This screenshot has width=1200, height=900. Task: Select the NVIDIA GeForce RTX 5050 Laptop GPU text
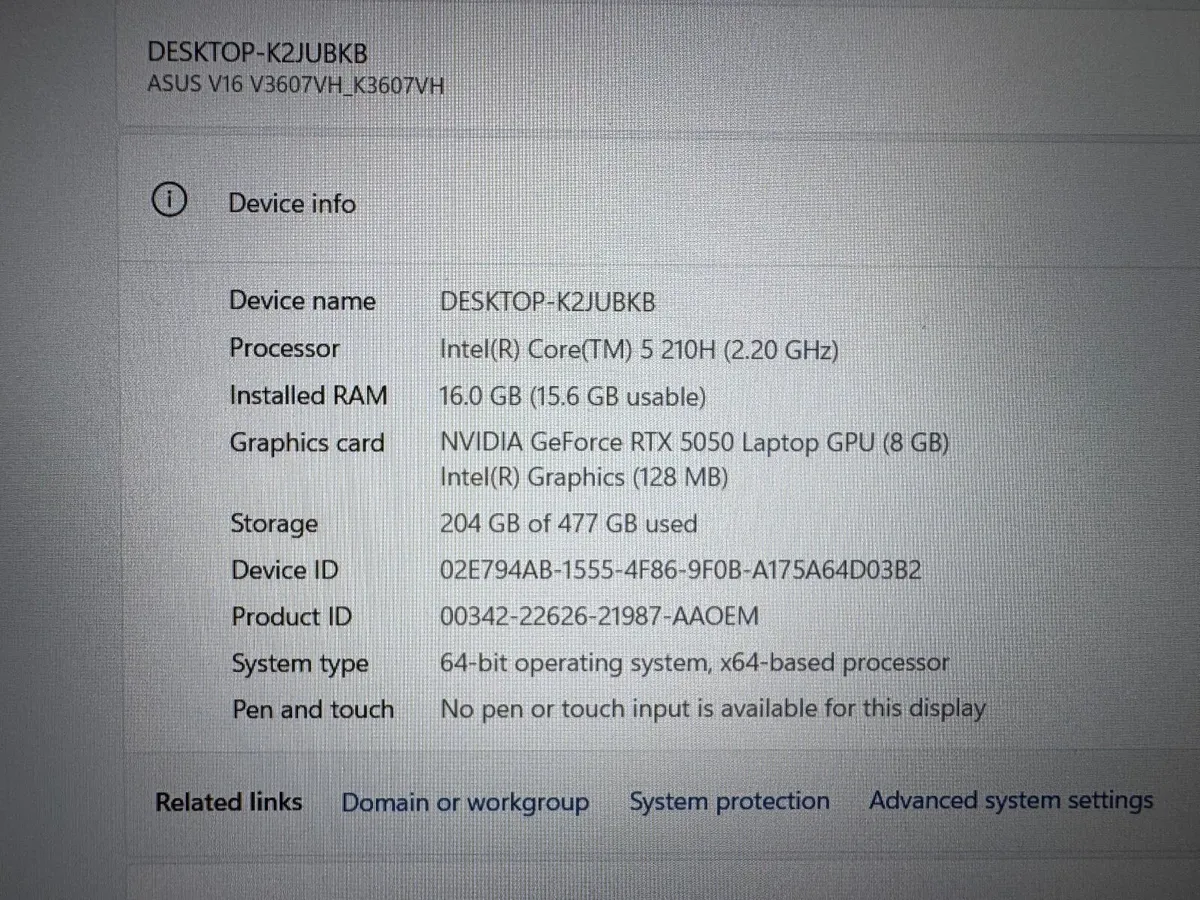(x=694, y=442)
